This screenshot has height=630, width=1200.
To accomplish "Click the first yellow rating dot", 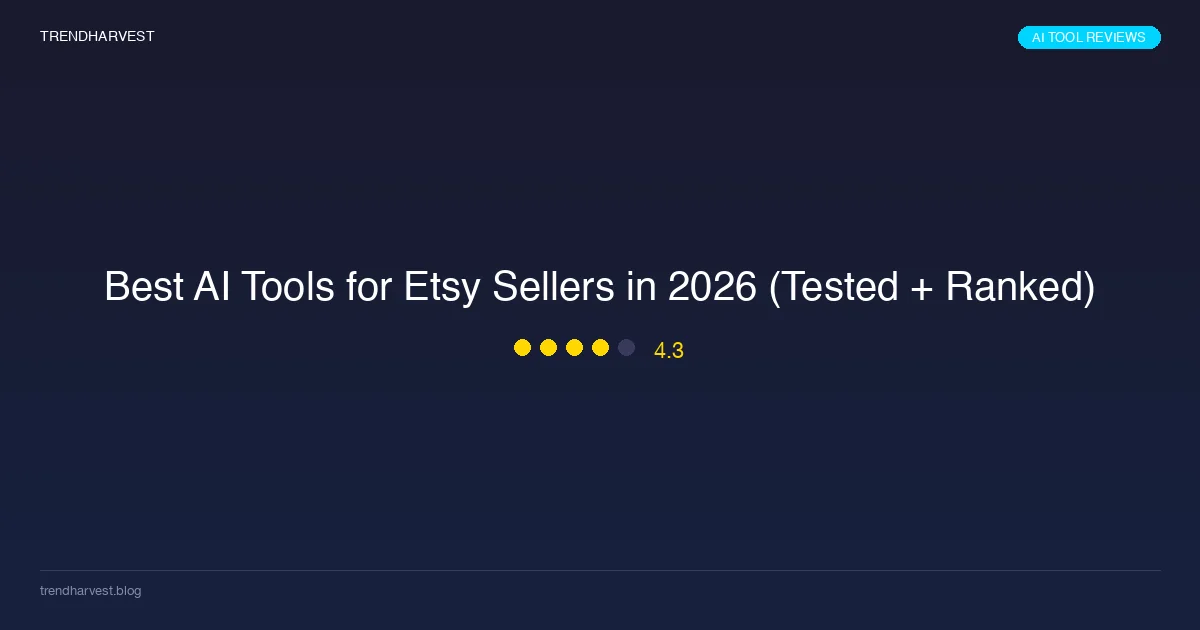I will [522, 348].
